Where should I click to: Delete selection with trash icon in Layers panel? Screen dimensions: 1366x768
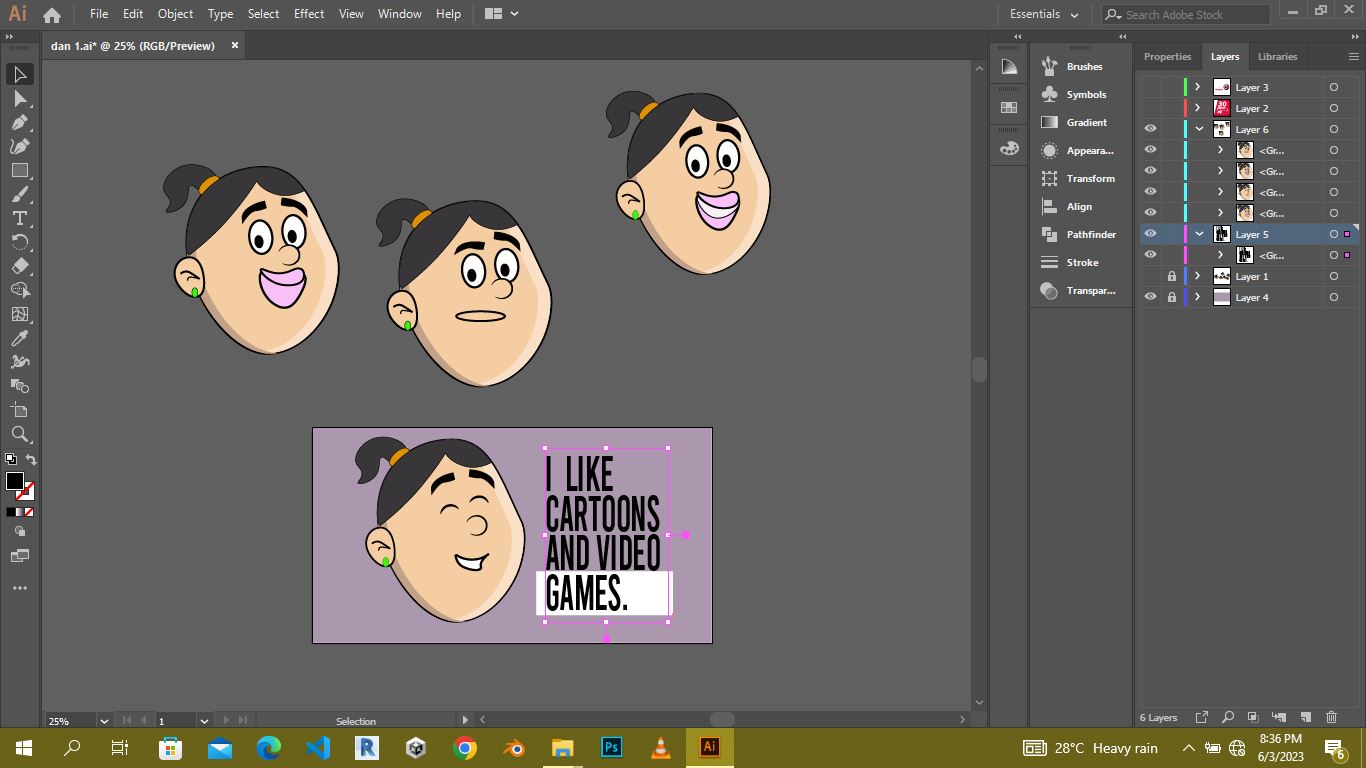click(x=1331, y=717)
